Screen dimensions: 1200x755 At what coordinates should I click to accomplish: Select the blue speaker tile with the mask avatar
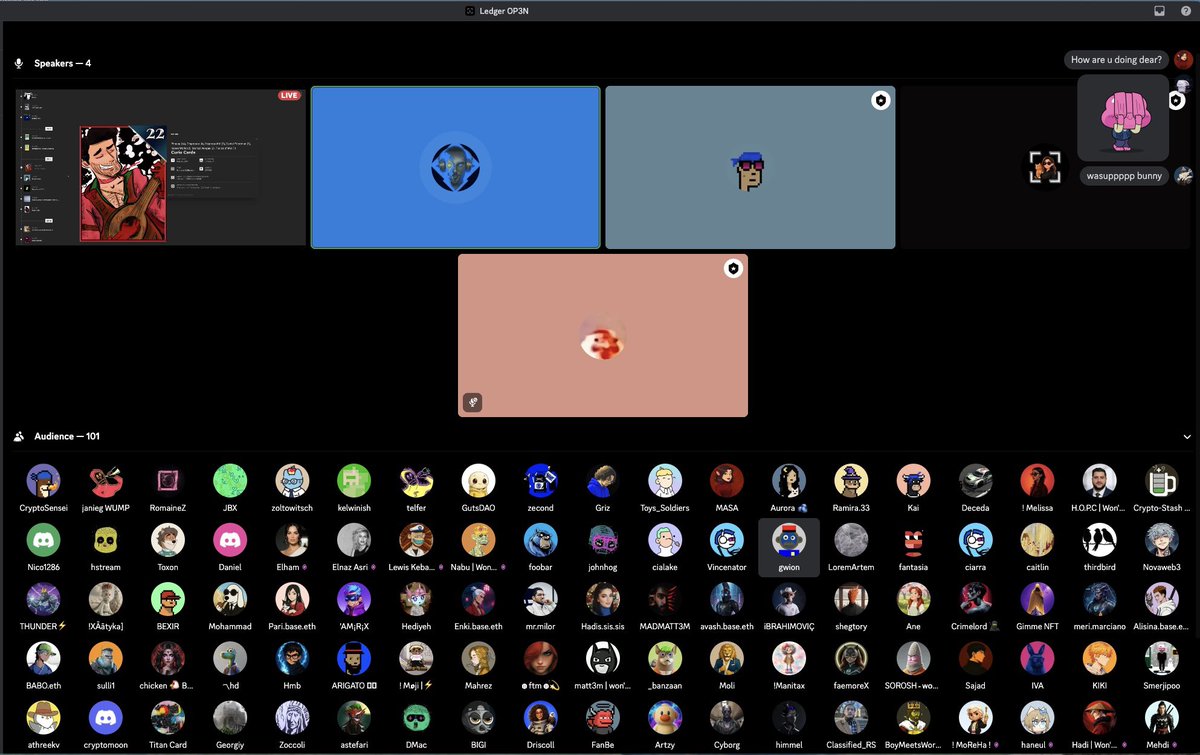455,167
